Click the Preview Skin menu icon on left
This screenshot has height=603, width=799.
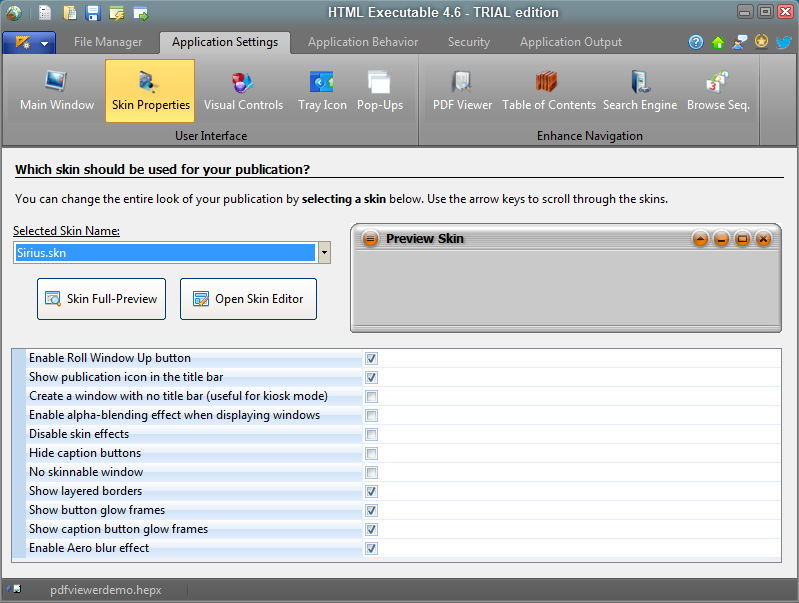click(370, 239)
